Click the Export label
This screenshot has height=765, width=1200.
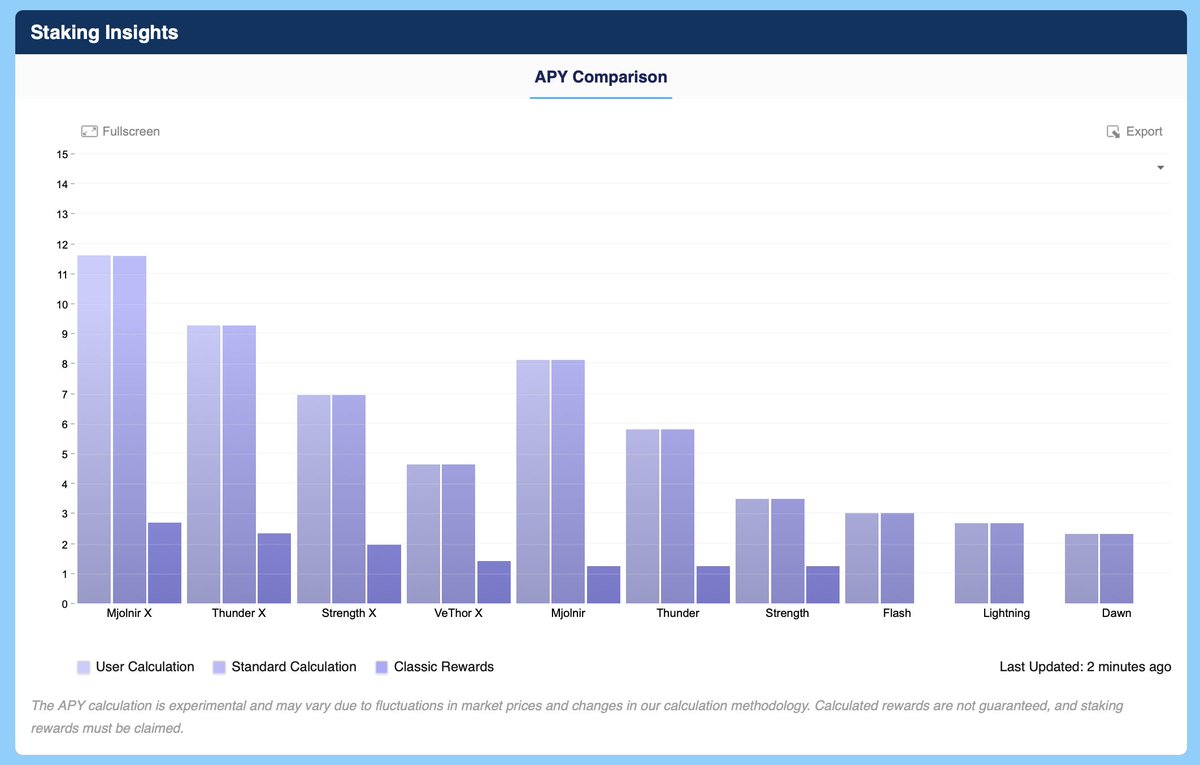coord(1144,131)
